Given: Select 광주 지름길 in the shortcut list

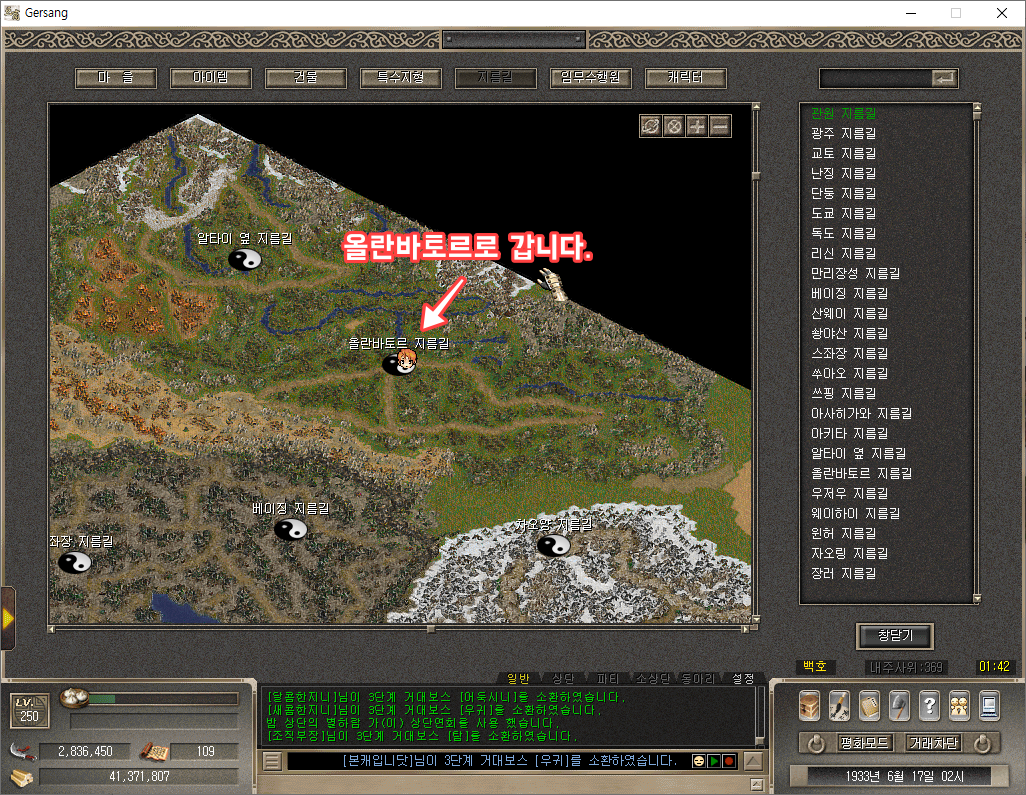Looking at the screenshot, I should tap(843, 133).
